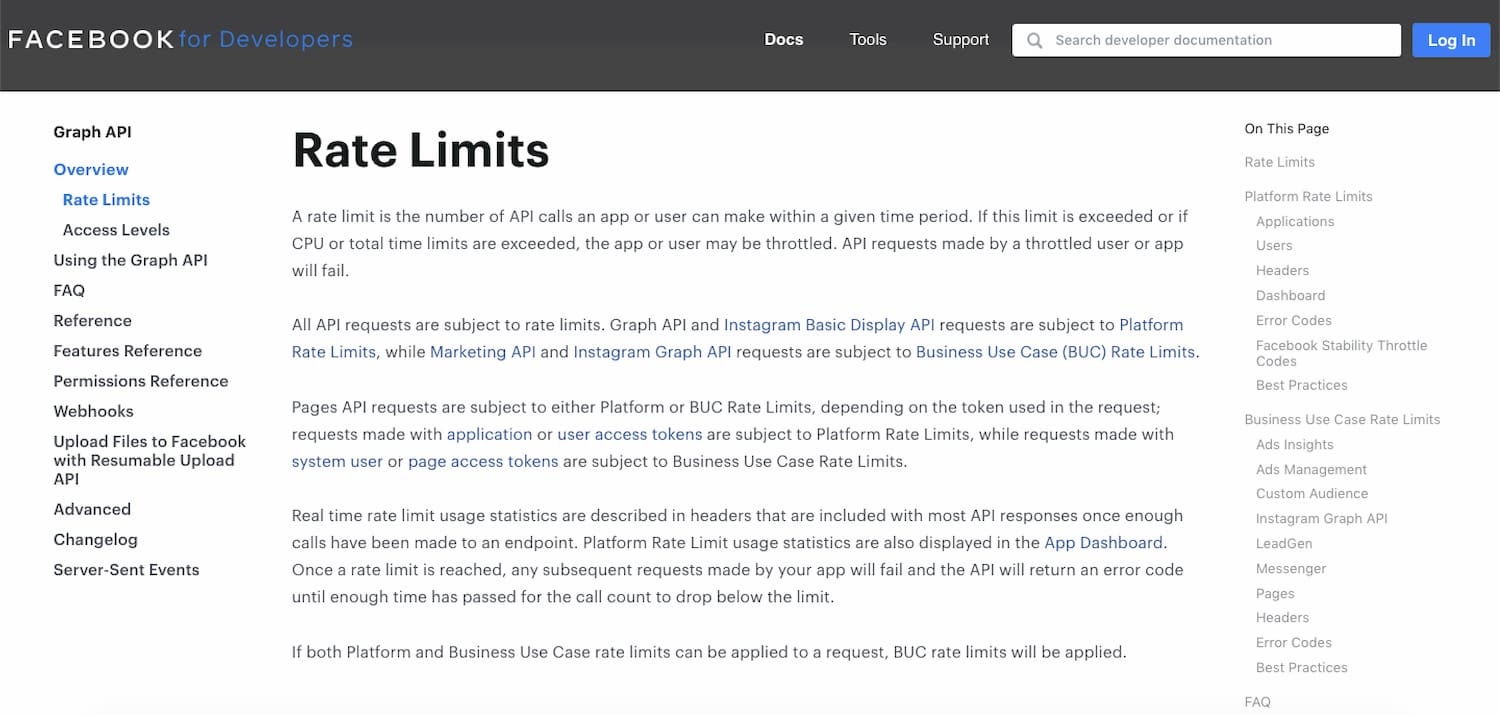Screen dimensions: 1500x715
Task: Navigate to Using the Graph API
Action: [x=130, y=260]
